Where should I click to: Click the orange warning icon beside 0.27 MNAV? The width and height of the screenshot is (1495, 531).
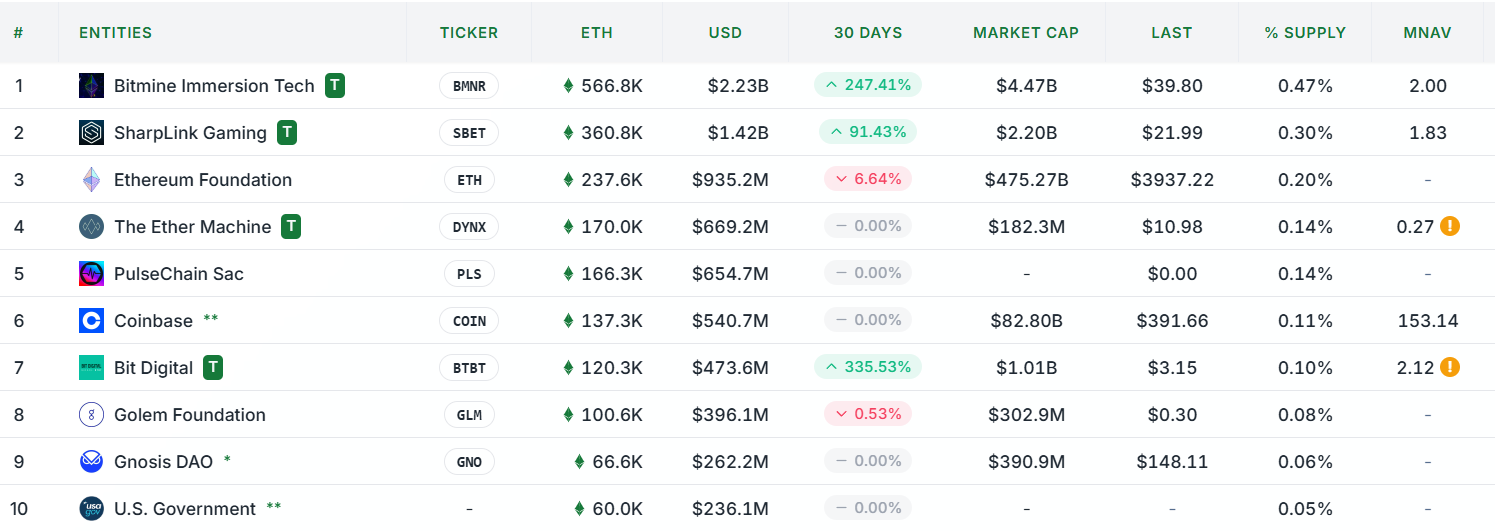(x=1449, y=227)
